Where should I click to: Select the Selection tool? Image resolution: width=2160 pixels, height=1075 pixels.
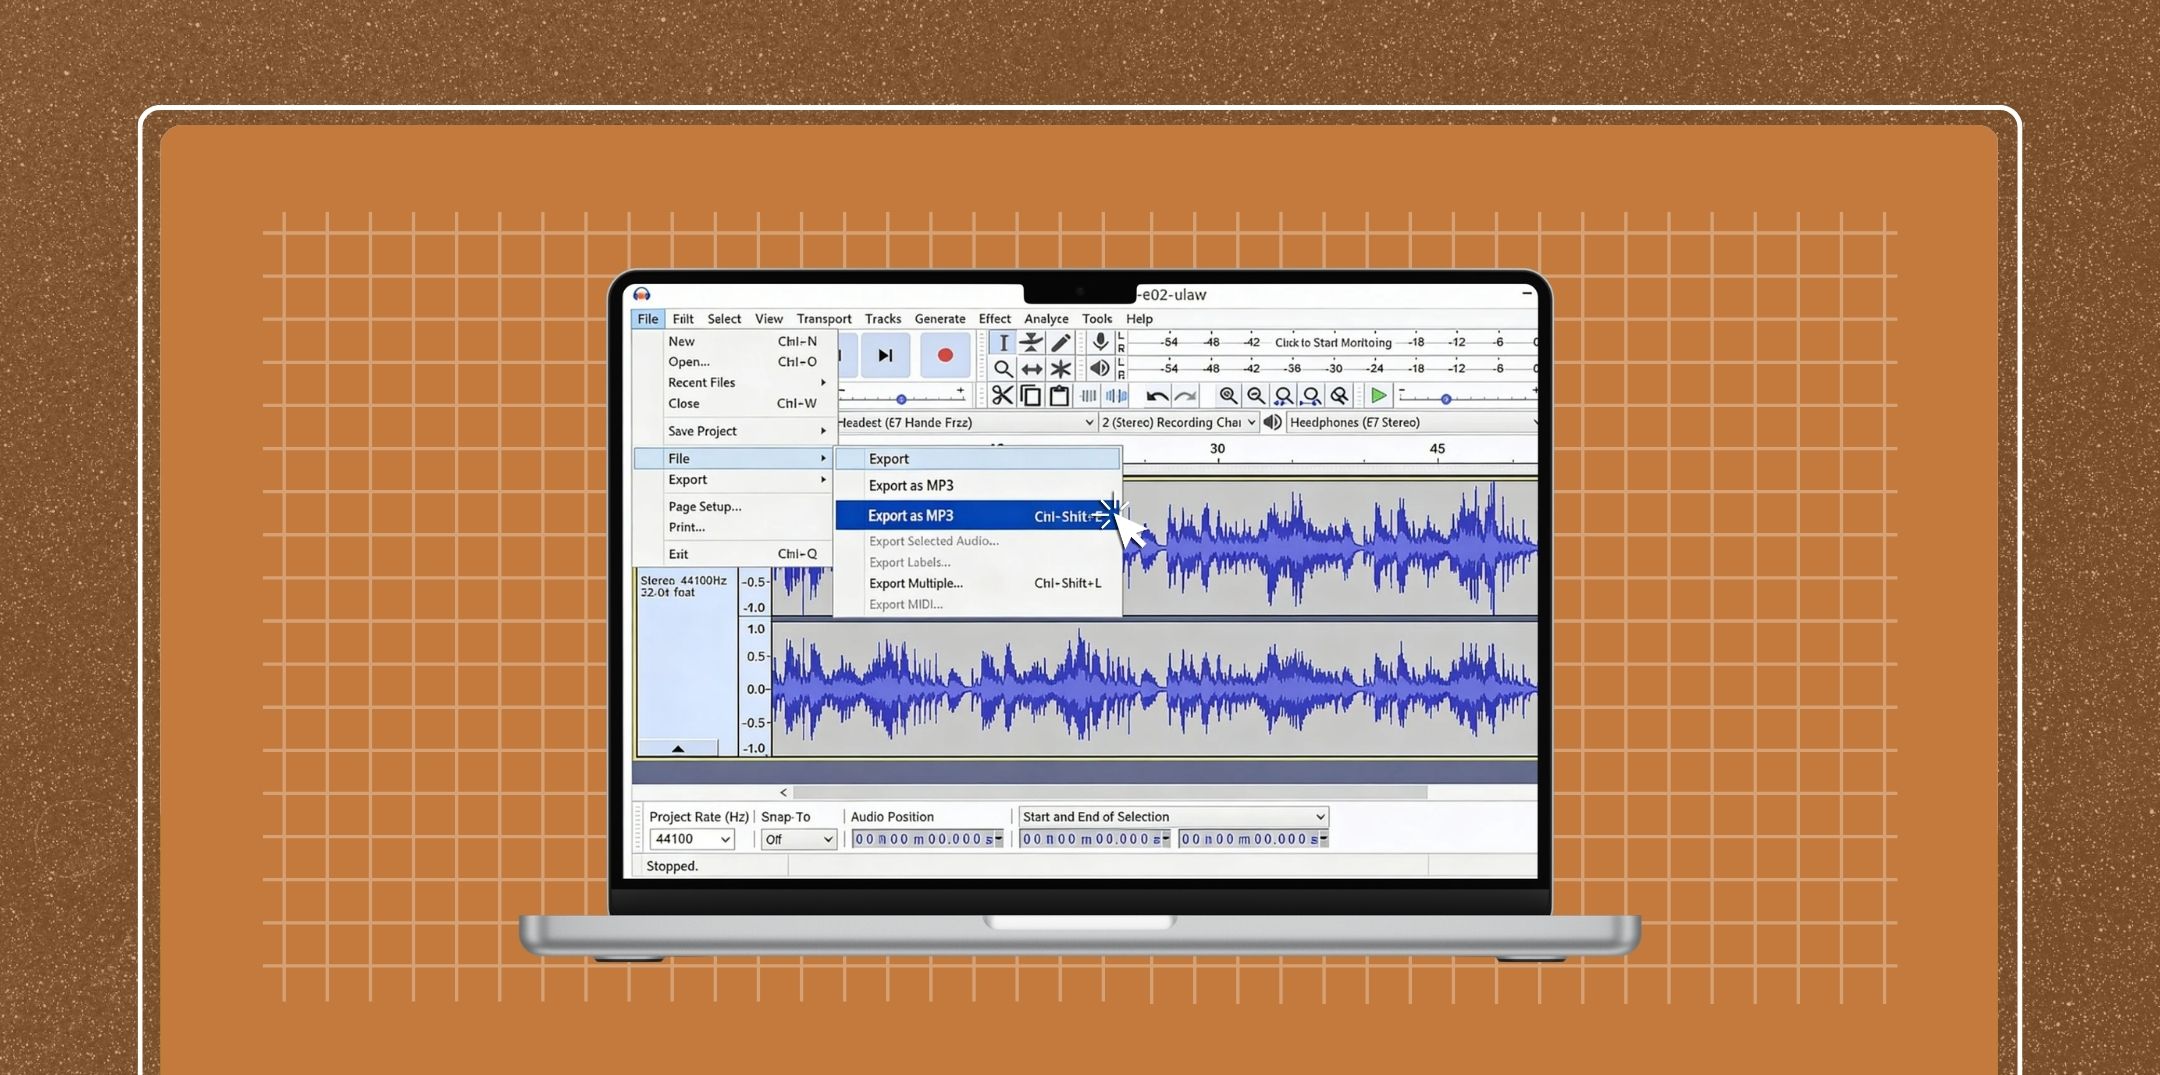[x=1004, y=342]
